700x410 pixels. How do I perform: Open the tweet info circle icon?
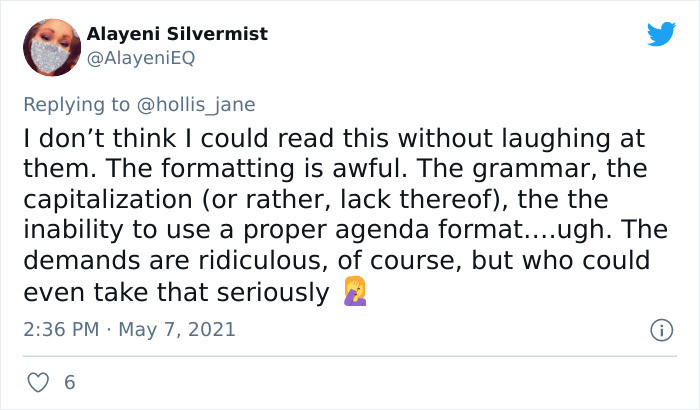tap(660, 329)
